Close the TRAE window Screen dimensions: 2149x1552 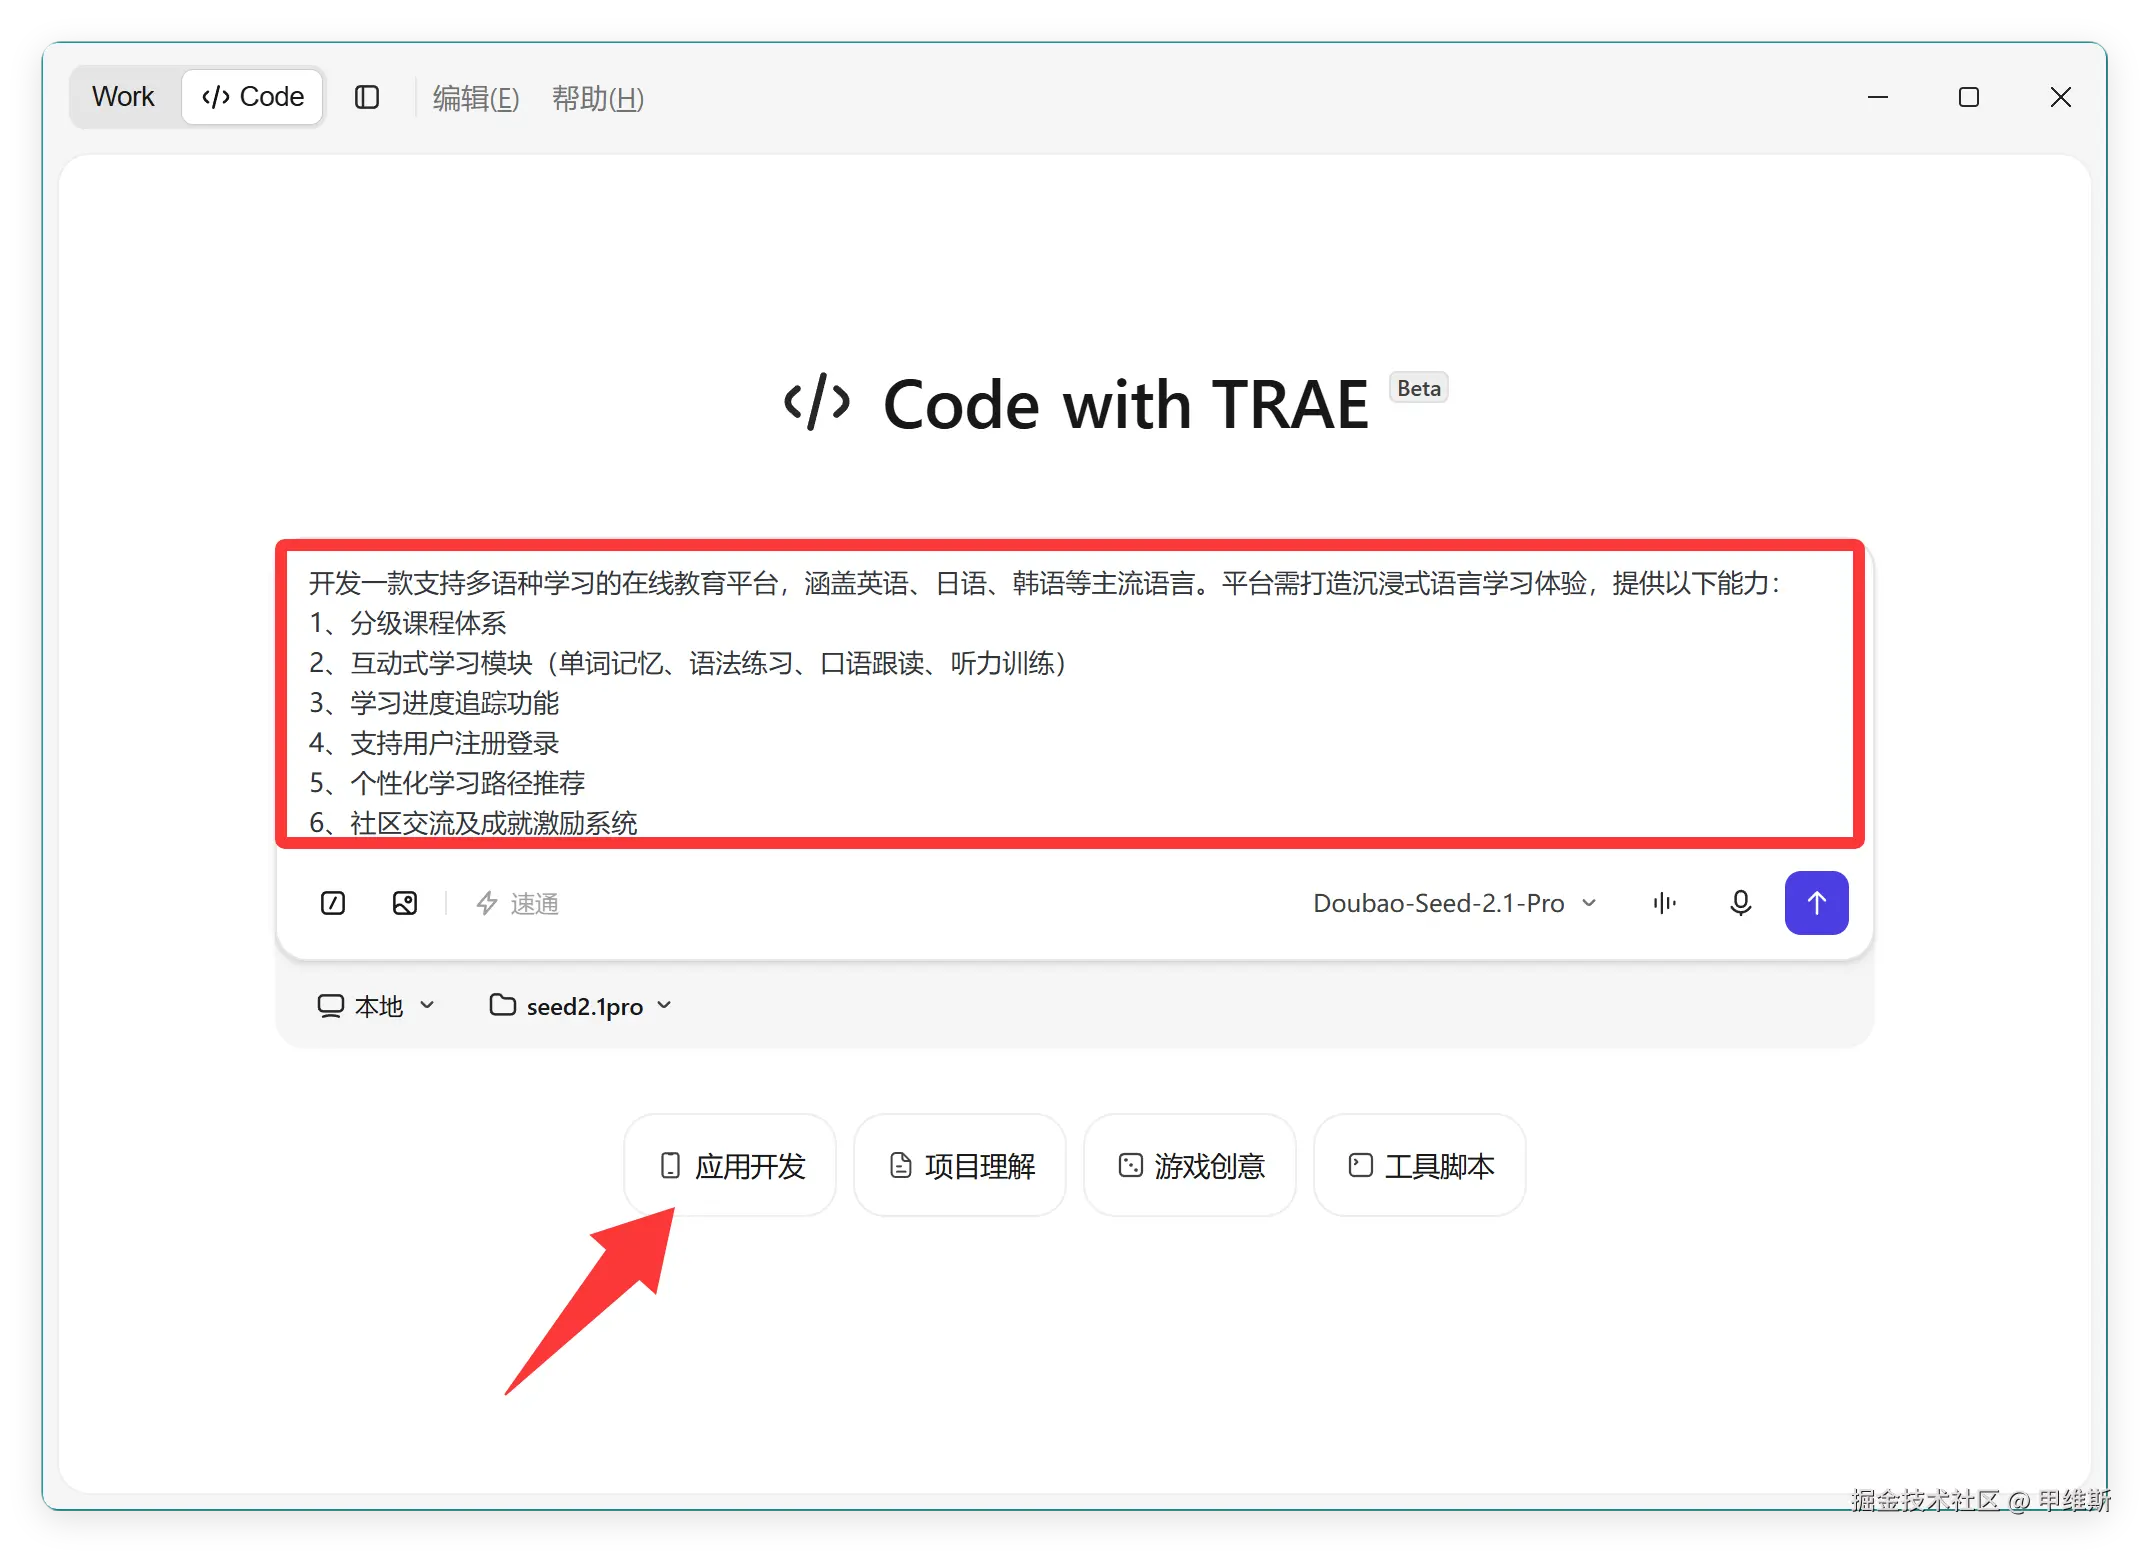2061,97
